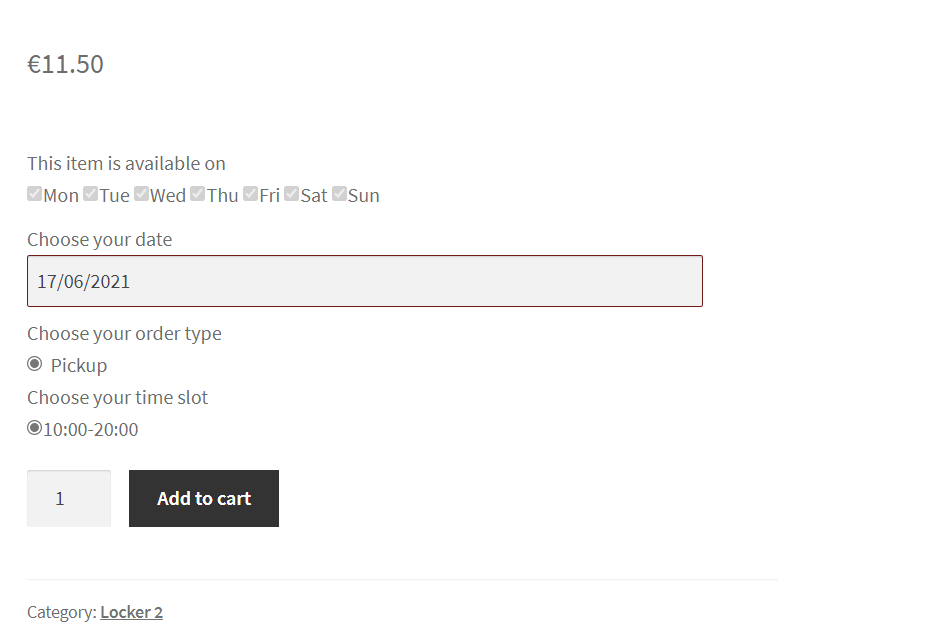The image size is (945, 641).
Task: Click the €11.50 price text
Action: click(x=65, y=64)
